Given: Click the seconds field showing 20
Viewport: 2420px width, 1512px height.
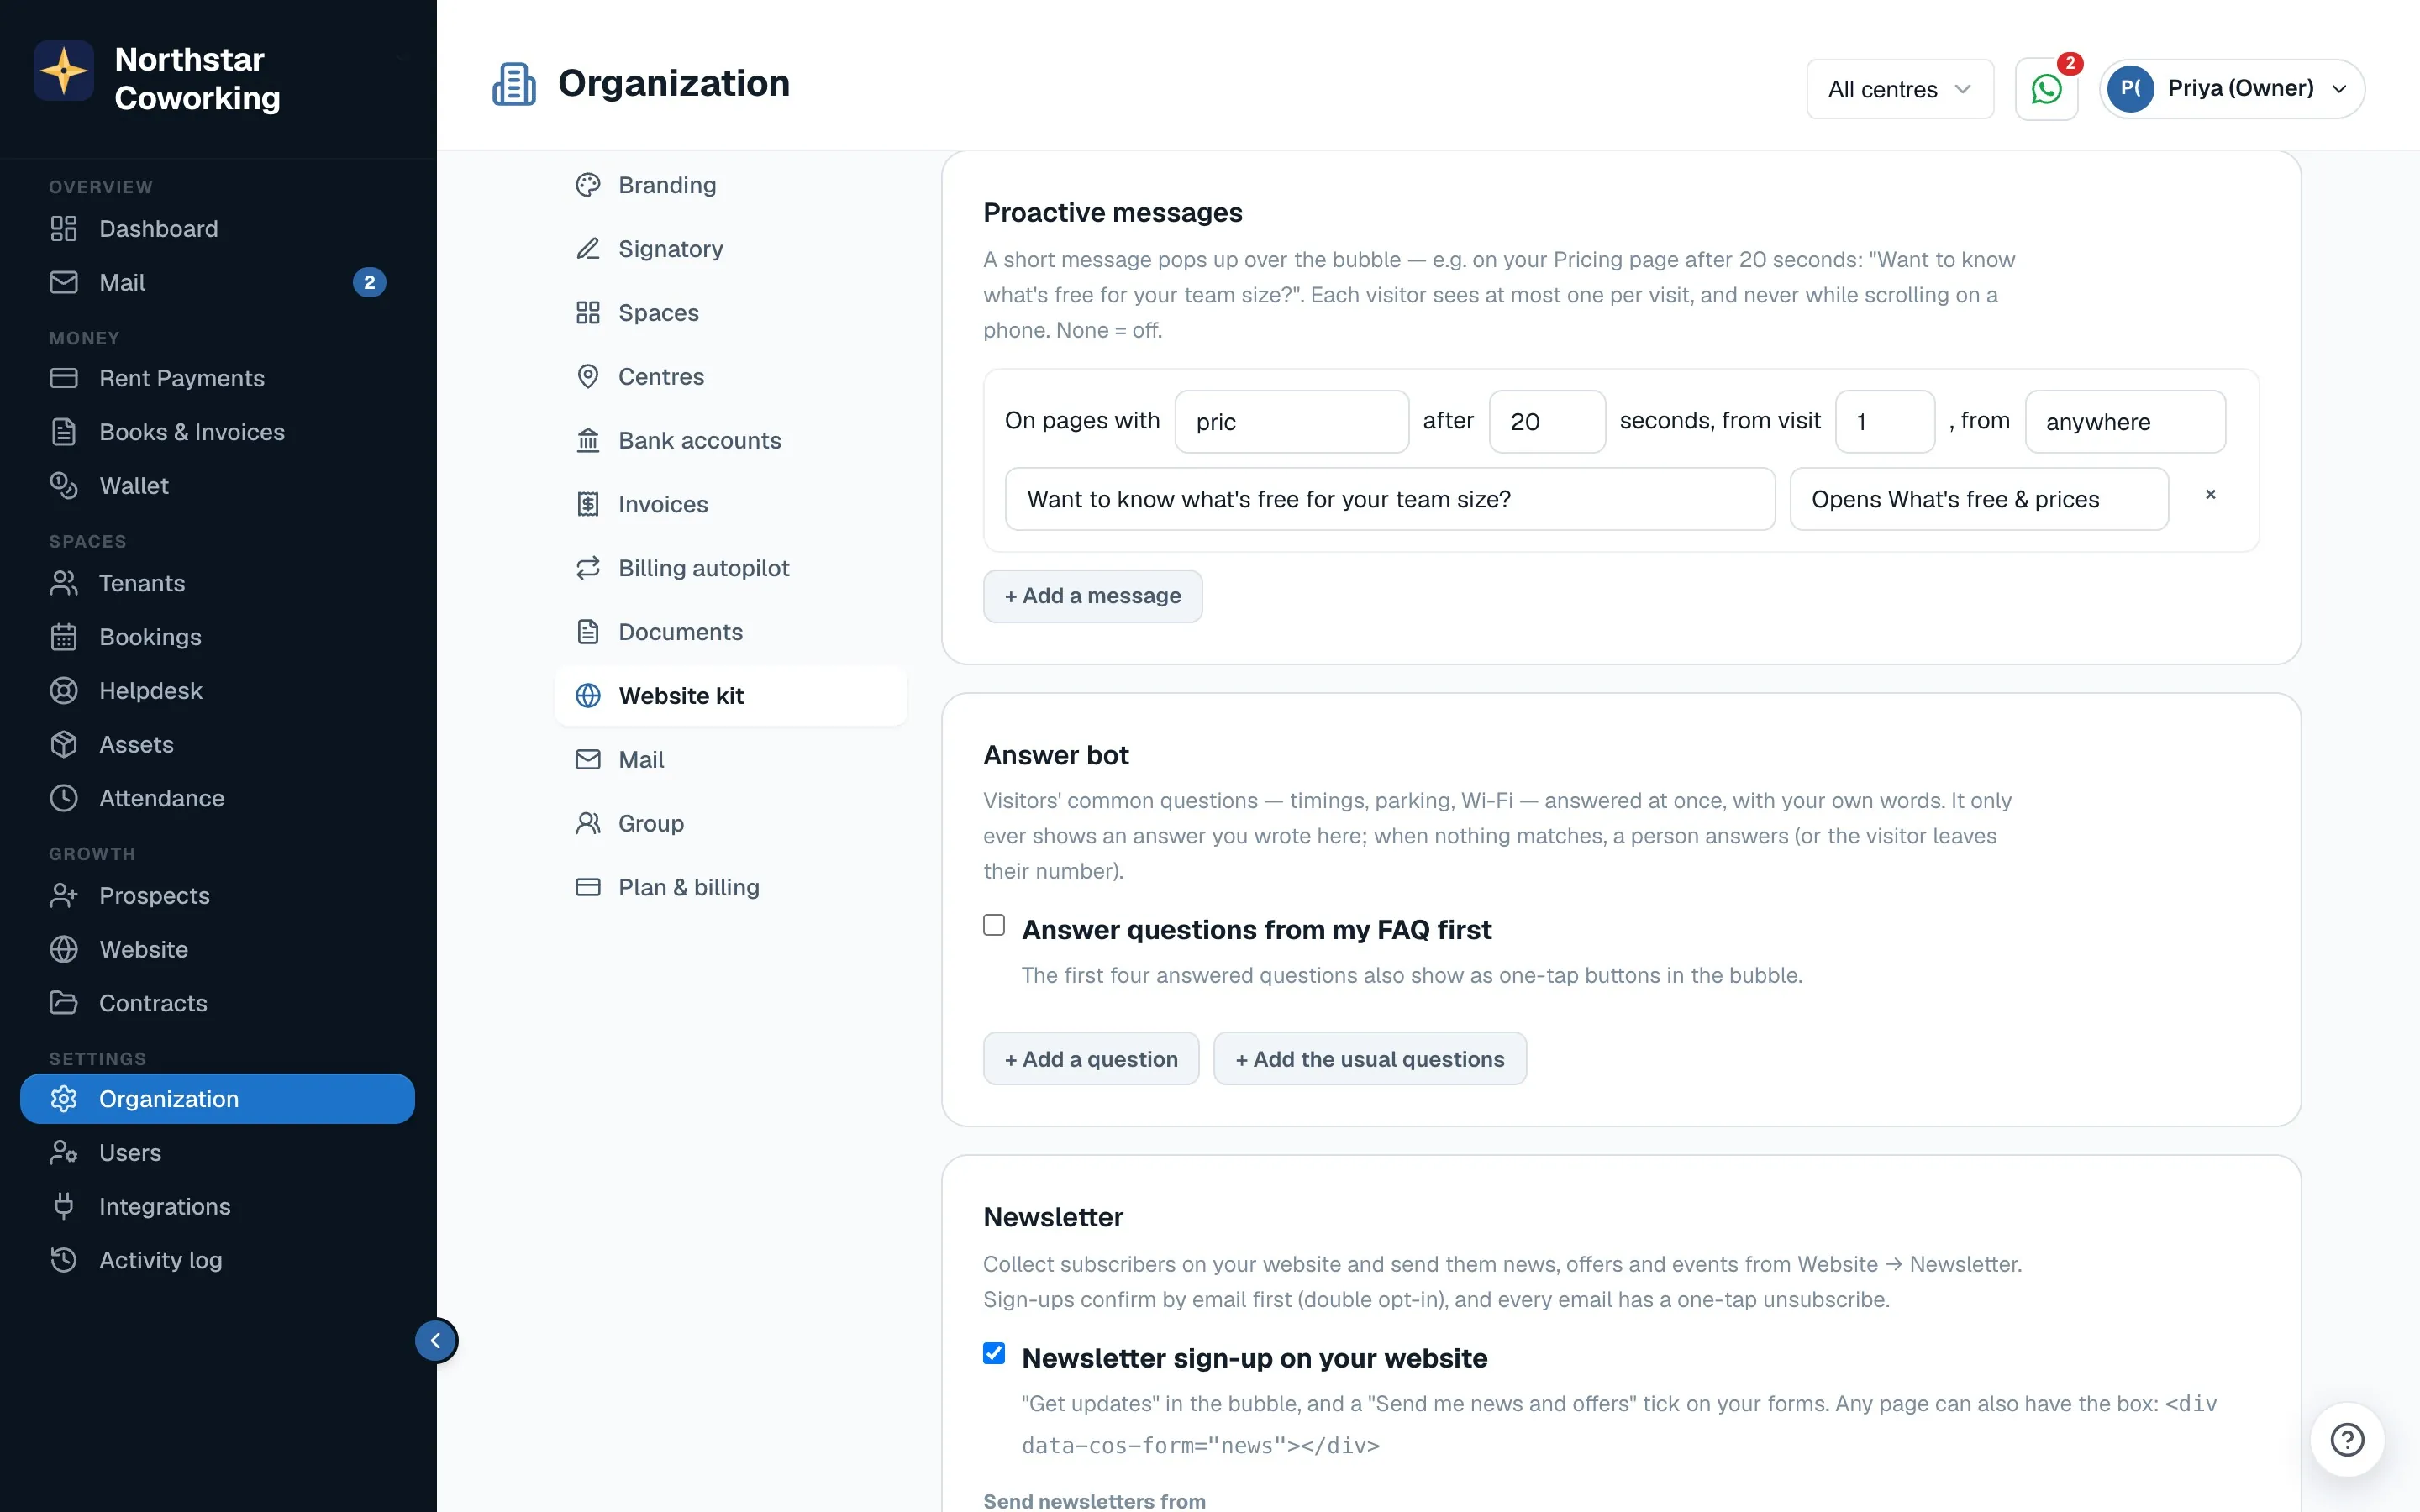Looking at the screenshot, I should 1547,422.
